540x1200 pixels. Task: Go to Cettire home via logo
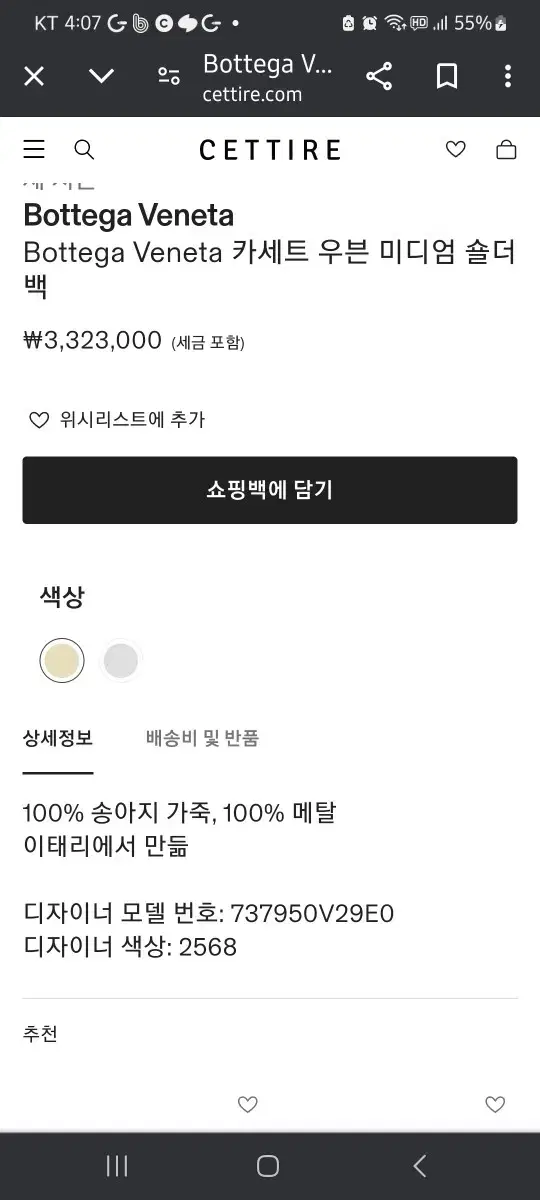tap(270, 150)
